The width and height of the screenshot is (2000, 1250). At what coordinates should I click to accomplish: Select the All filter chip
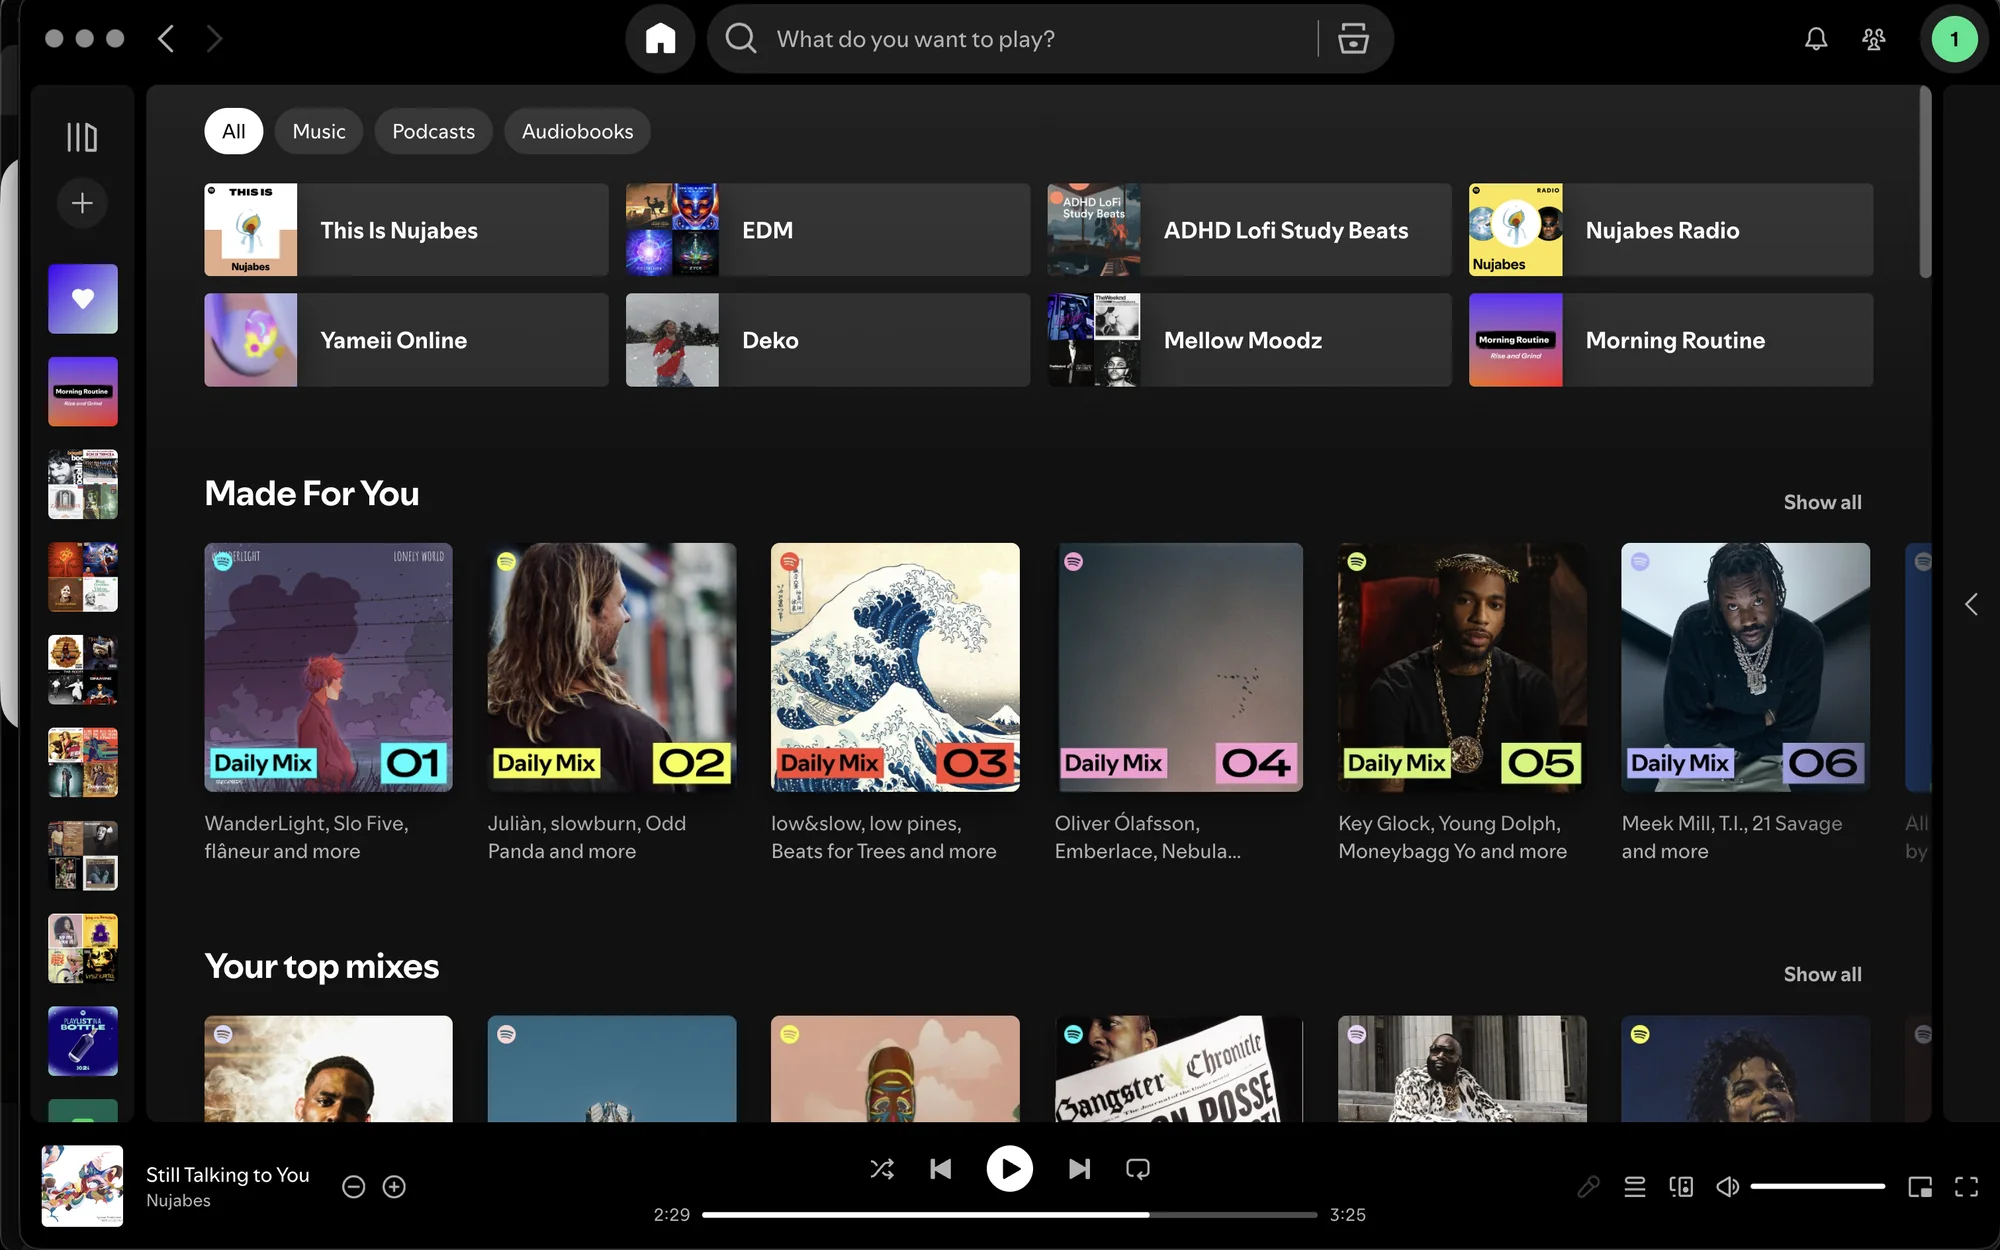(234, 131)
